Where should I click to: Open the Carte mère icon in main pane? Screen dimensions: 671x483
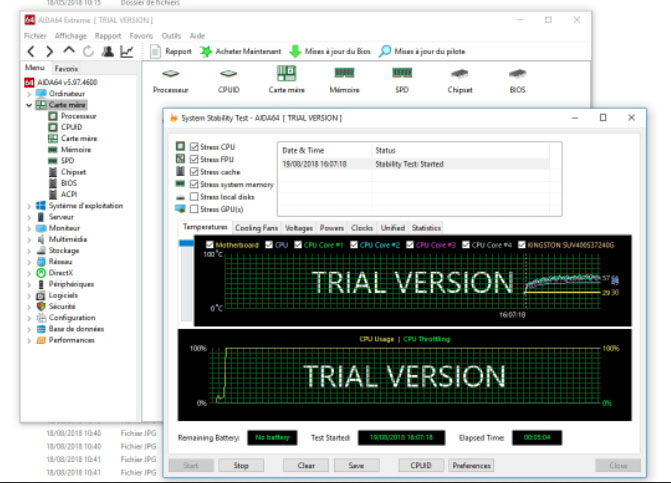tap(286, 80)
